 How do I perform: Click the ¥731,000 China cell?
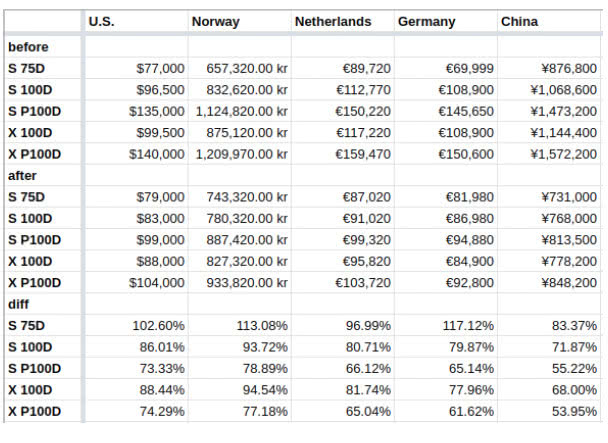[549, 197]
